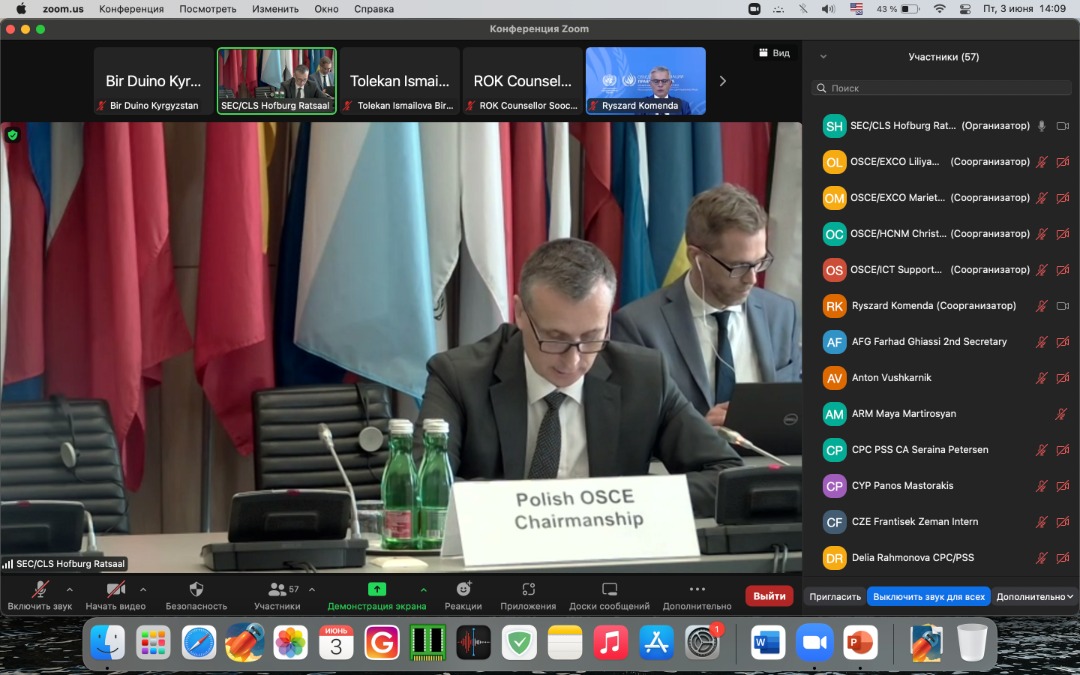The width and height of the screenshot is (1080, 675).
Task: Open the Participants panel button
Action: 277,596
